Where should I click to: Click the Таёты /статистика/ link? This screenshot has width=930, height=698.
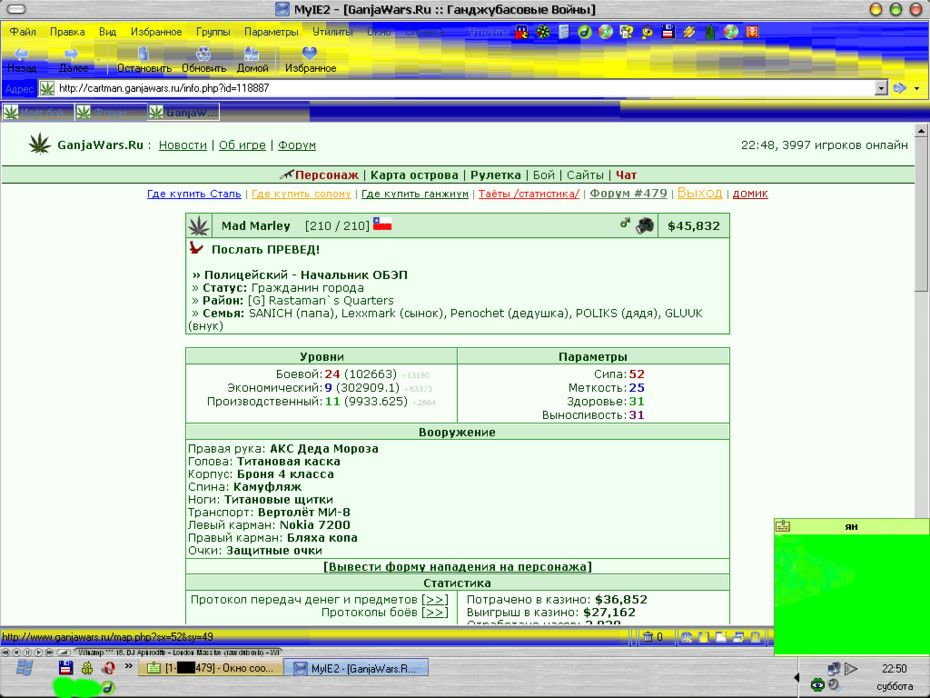click(x=528, y=194)
